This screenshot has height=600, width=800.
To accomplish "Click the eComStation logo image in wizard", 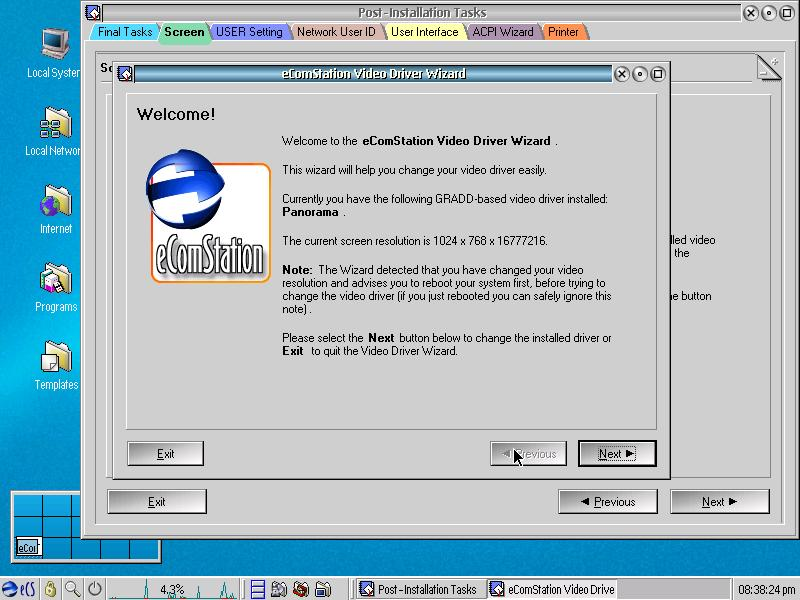I will pyautogui.click(x=208, y=216).
